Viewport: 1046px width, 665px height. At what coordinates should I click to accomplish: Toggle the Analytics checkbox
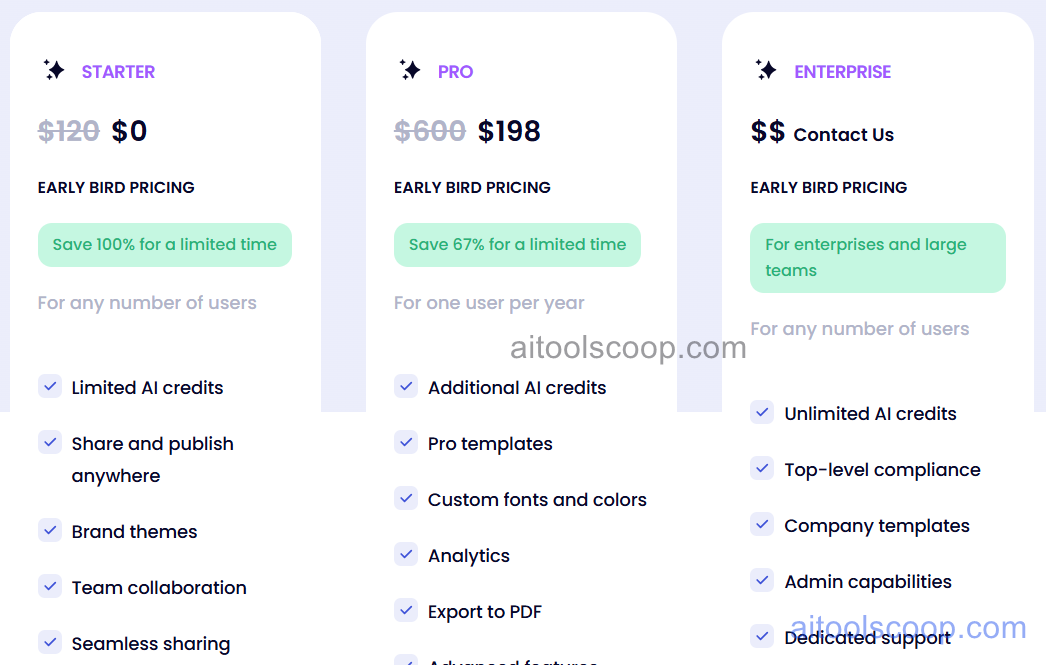[x=406, y=554]
